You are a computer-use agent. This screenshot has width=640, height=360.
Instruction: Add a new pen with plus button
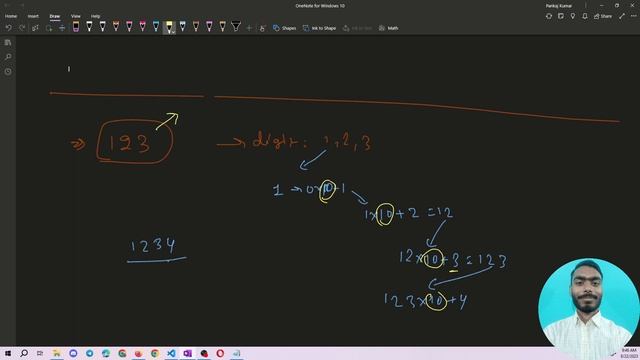pos(249,28)
